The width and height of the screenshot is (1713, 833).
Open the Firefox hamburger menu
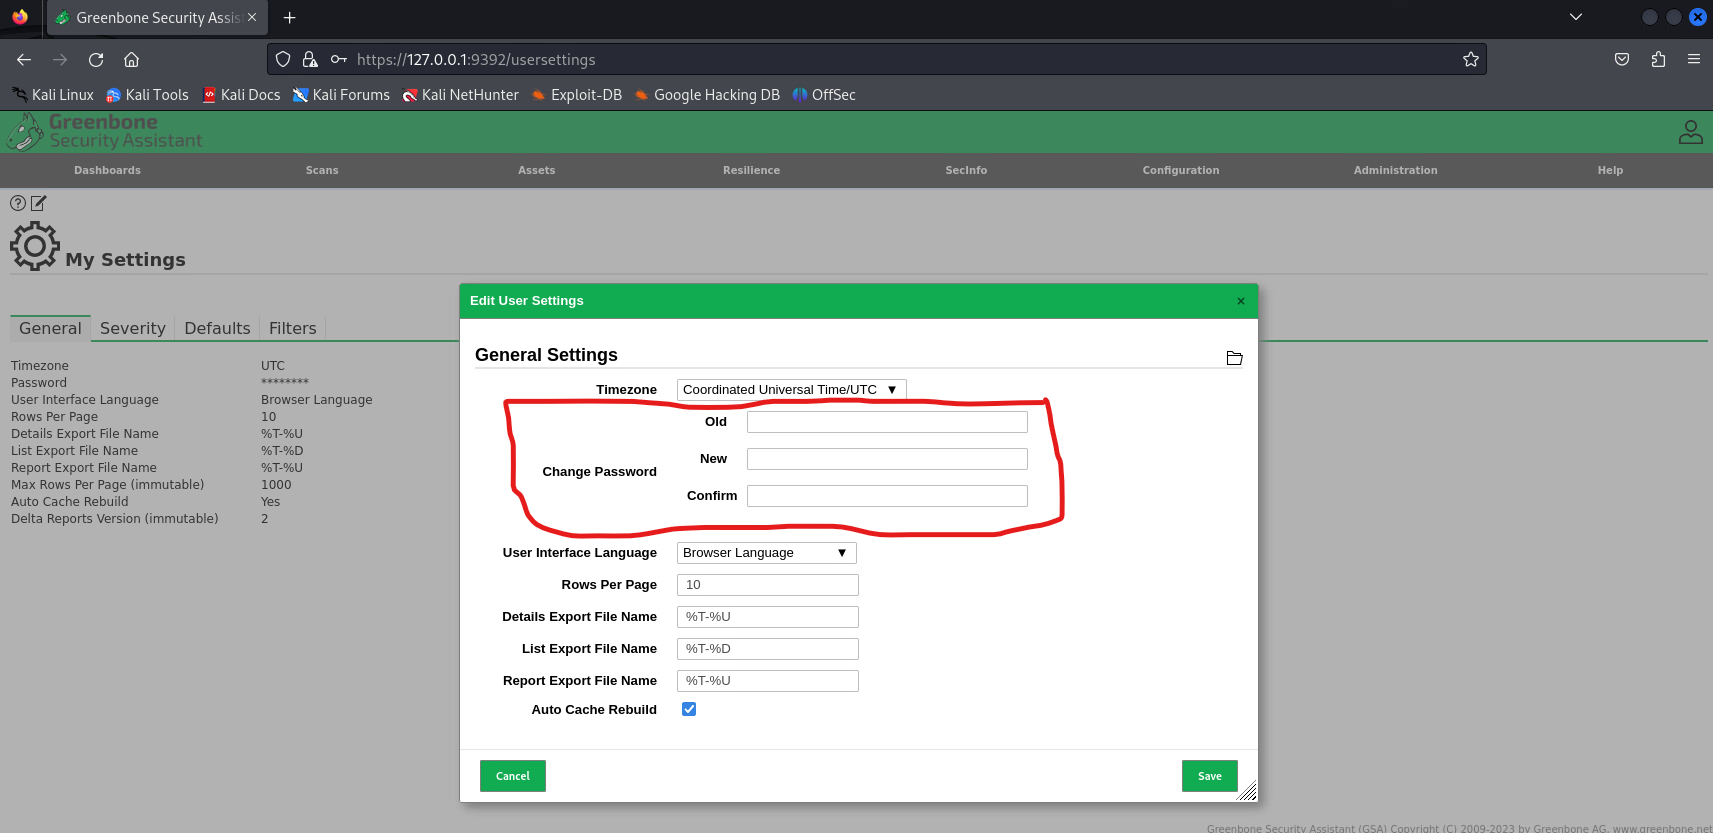point(1694,60)
